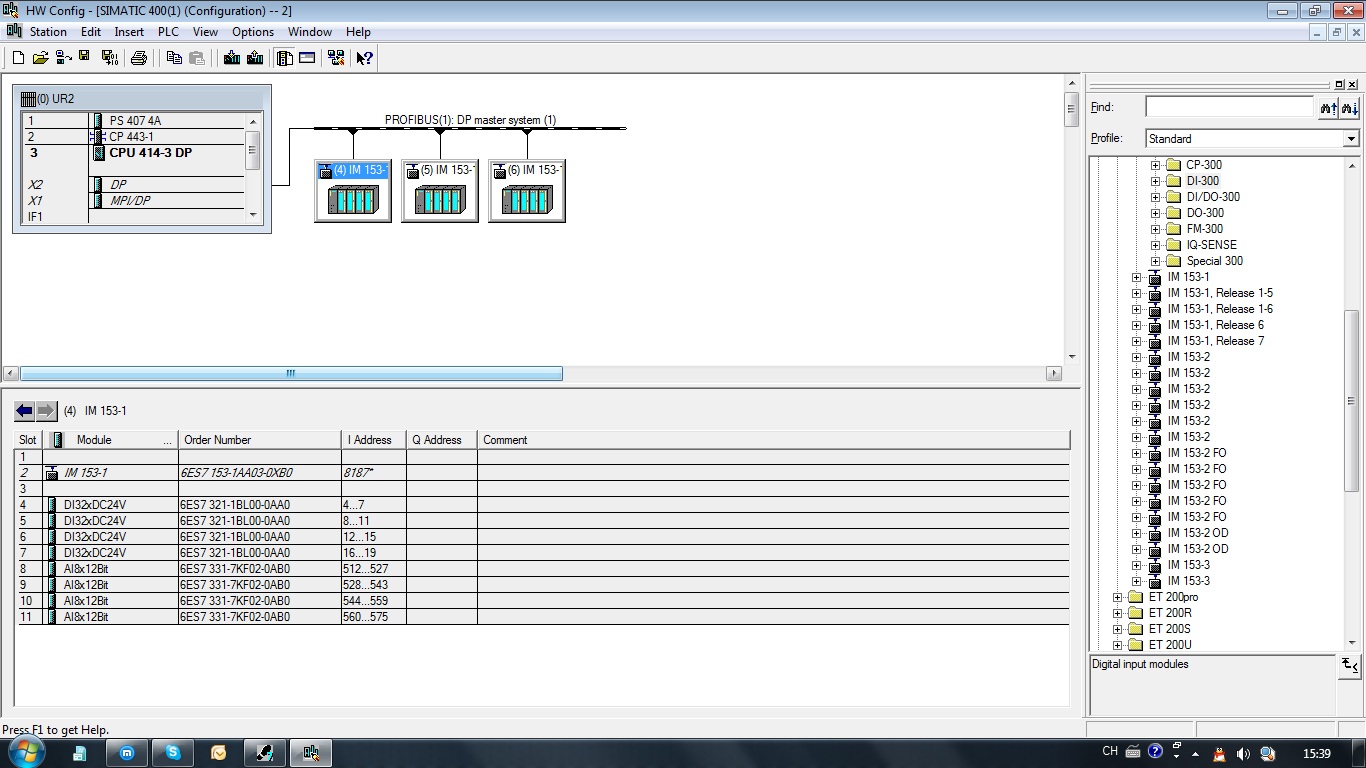
Task: Save the configuration with the floppy disk icon
Action: (x=85, y=58)
